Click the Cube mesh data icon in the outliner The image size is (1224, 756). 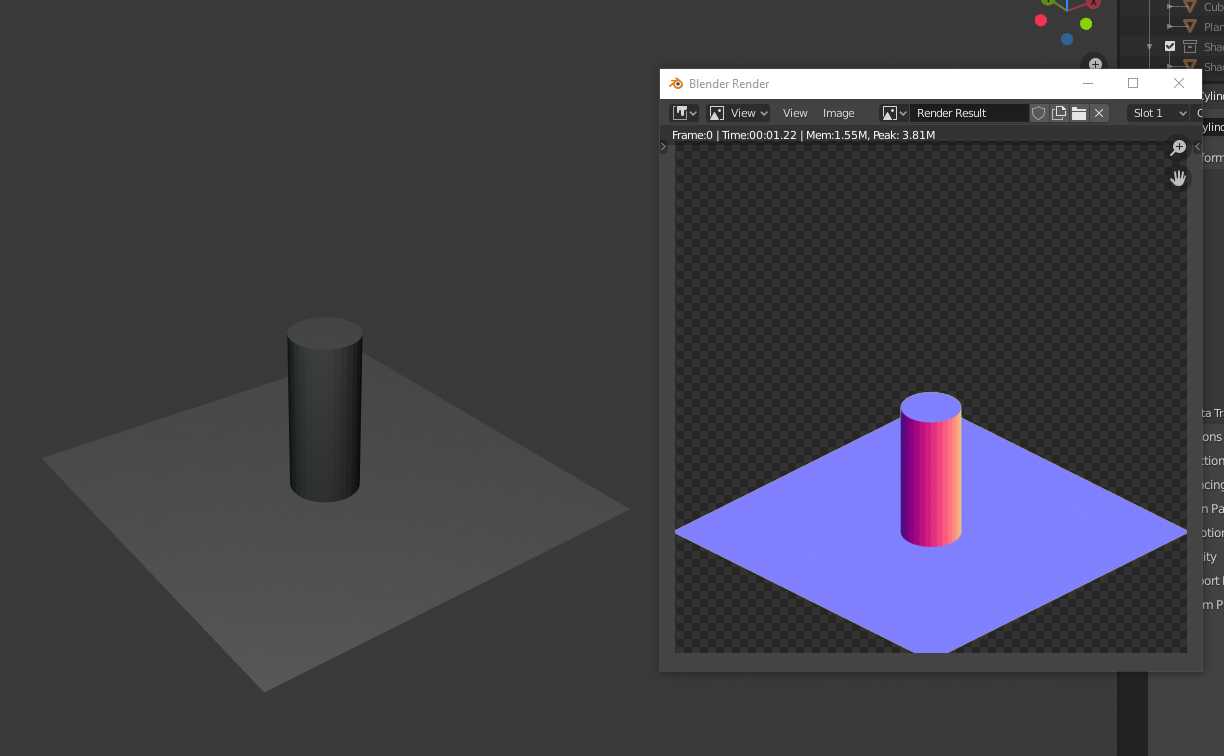pos(1190,7)
